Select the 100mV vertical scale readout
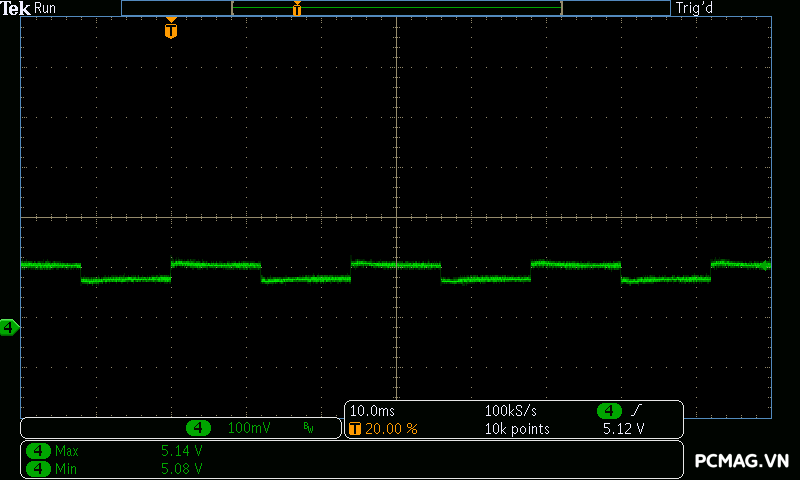 tap(249, 428)
